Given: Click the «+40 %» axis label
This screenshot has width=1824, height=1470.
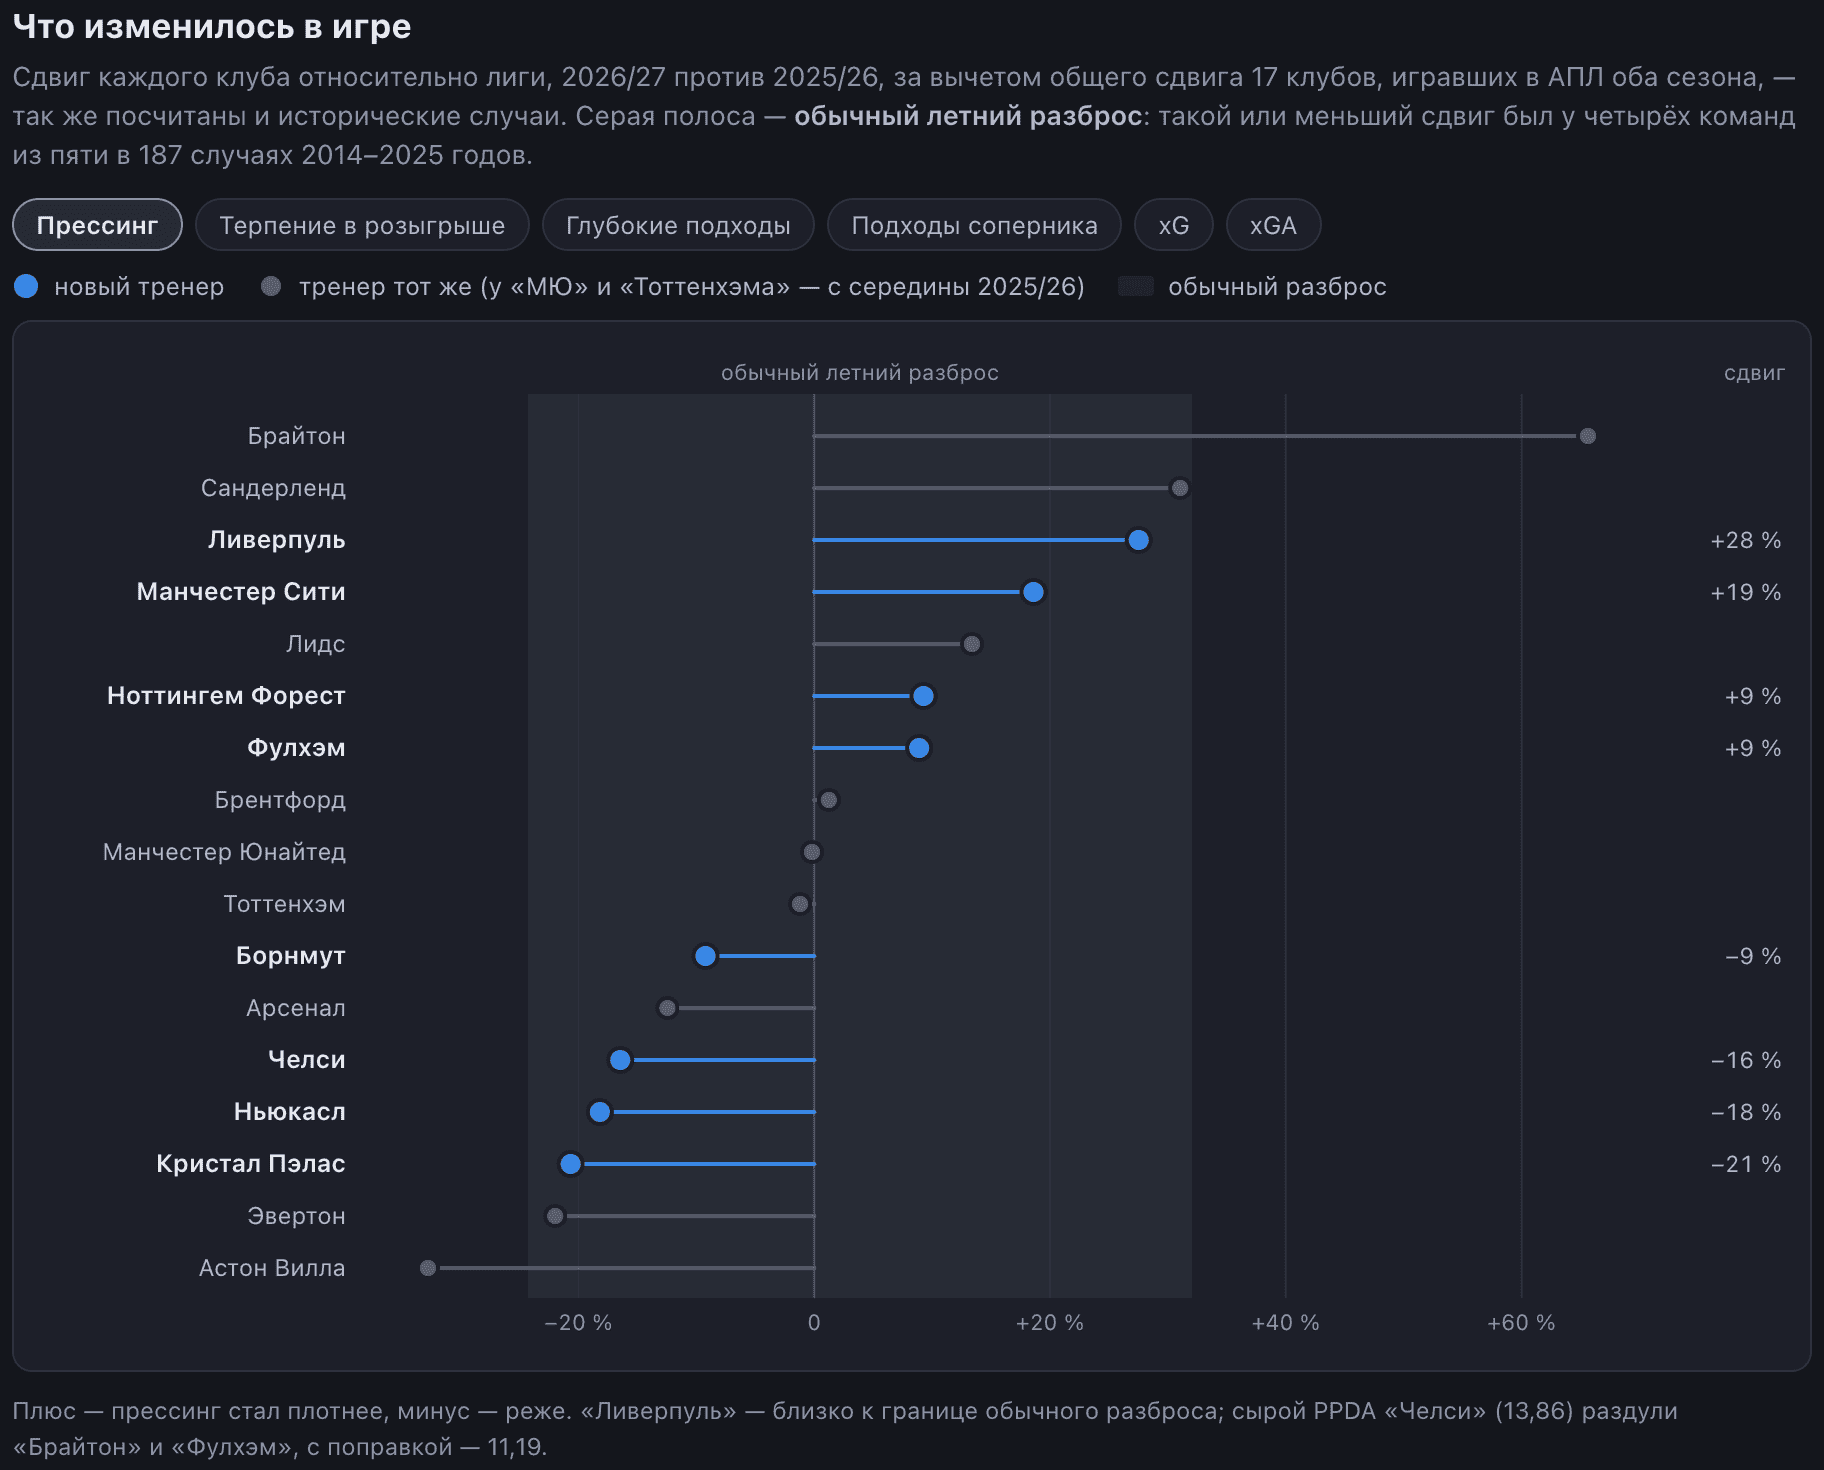Looking at the screenshot, I should (1285, 1323).
